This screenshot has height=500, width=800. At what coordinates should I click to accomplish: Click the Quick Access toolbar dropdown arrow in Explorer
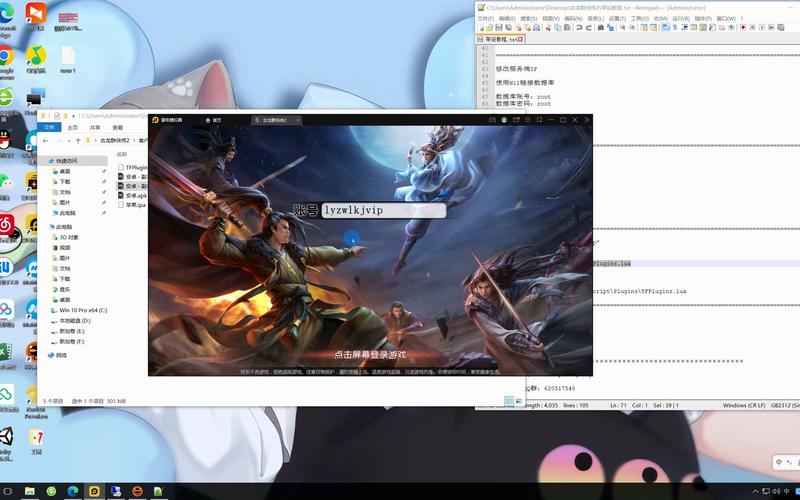click(73, 116)
